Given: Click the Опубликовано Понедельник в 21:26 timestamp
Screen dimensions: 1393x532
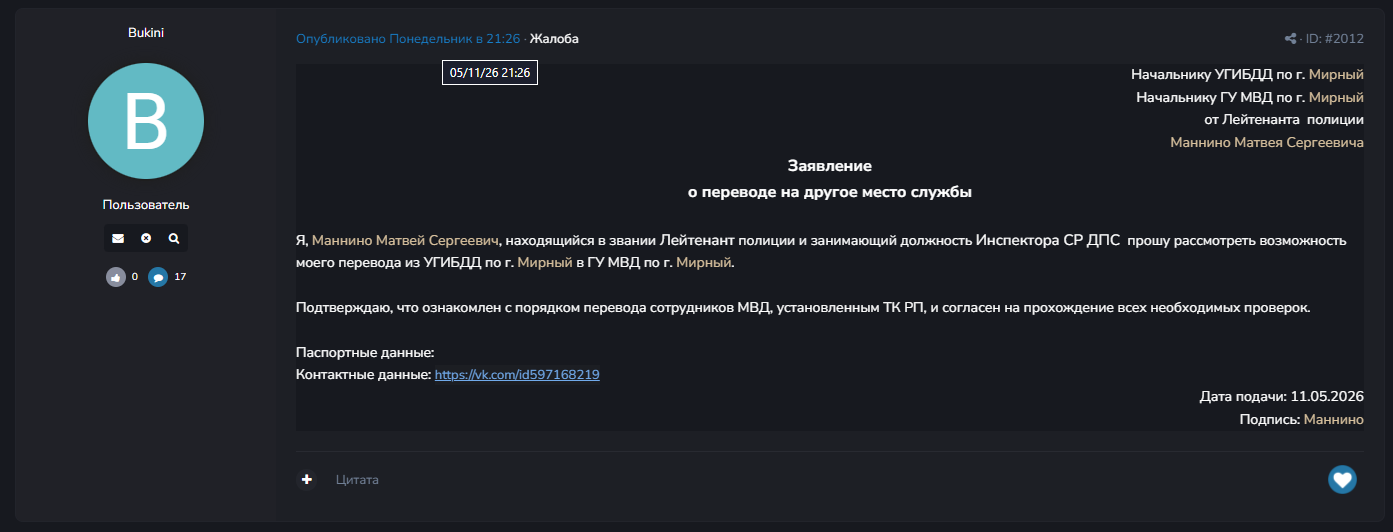Looking at the screenshot, I should click(x=408, y=39).
